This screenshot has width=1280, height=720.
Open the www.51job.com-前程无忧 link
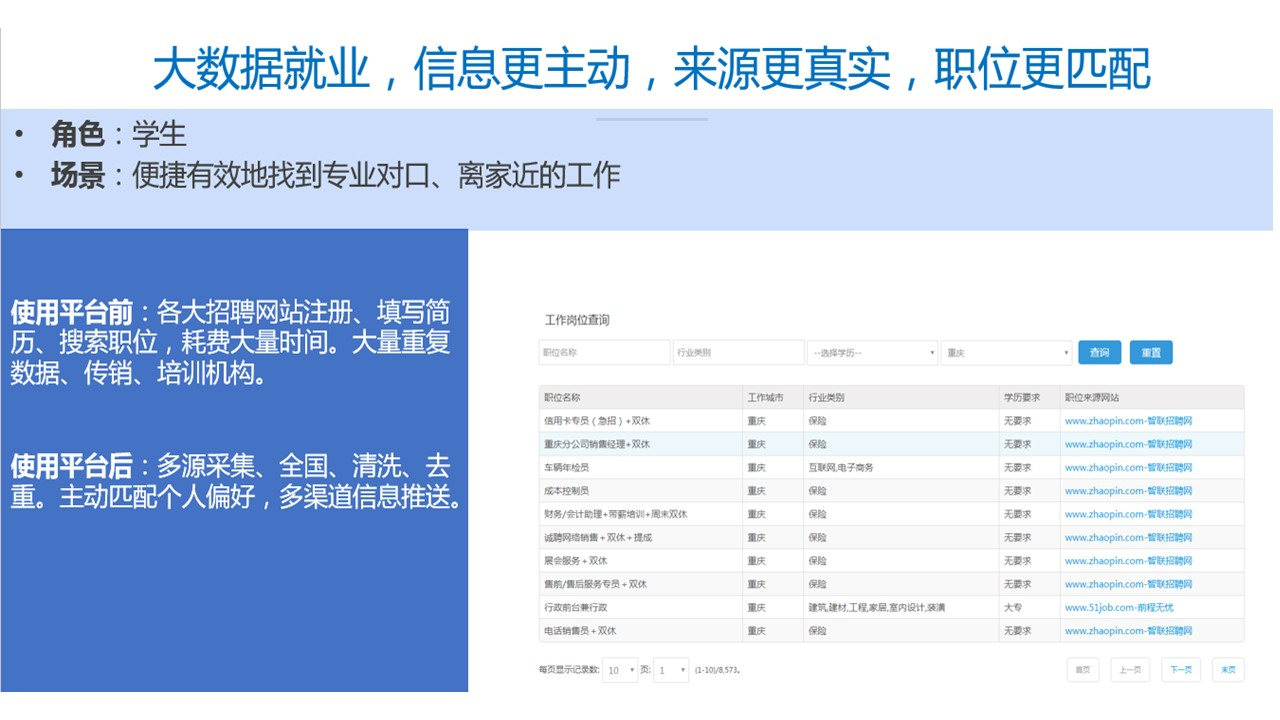click(1119, 607)
